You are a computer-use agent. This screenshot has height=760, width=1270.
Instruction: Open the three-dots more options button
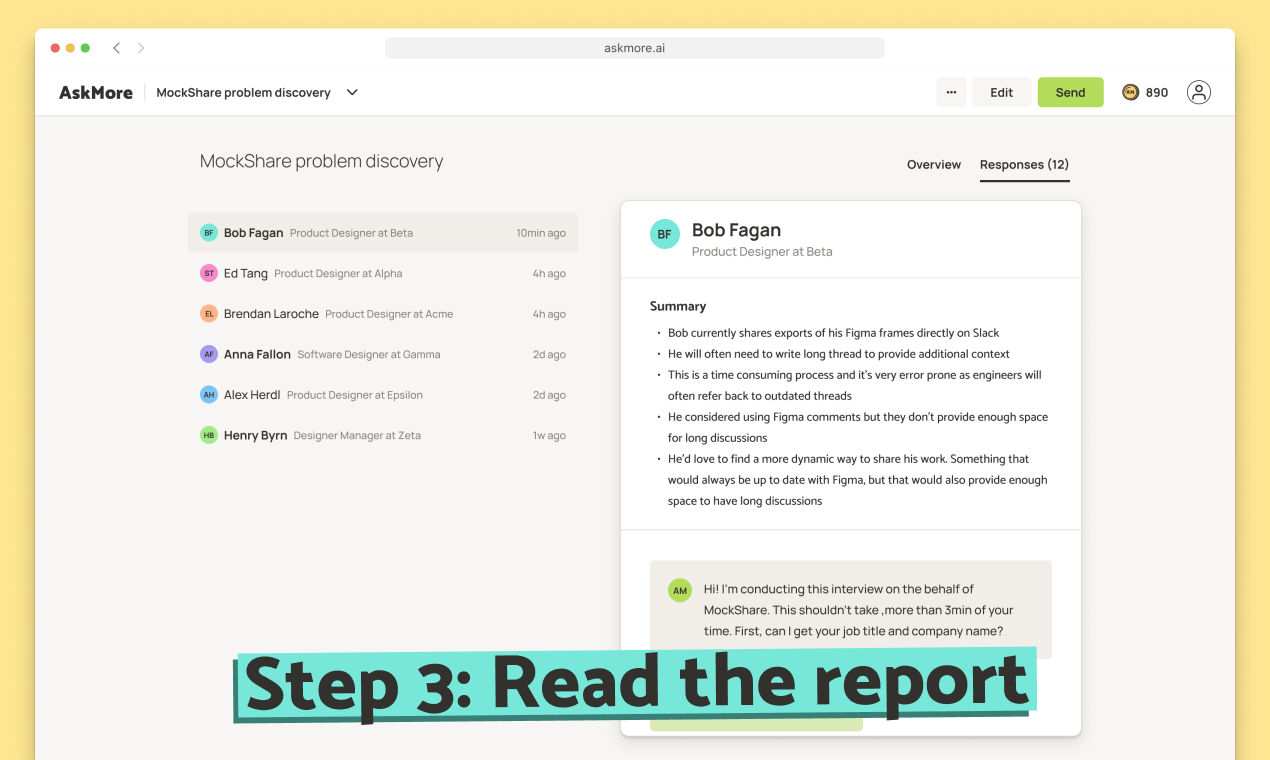pyautogui.click(x=951, y=92)
